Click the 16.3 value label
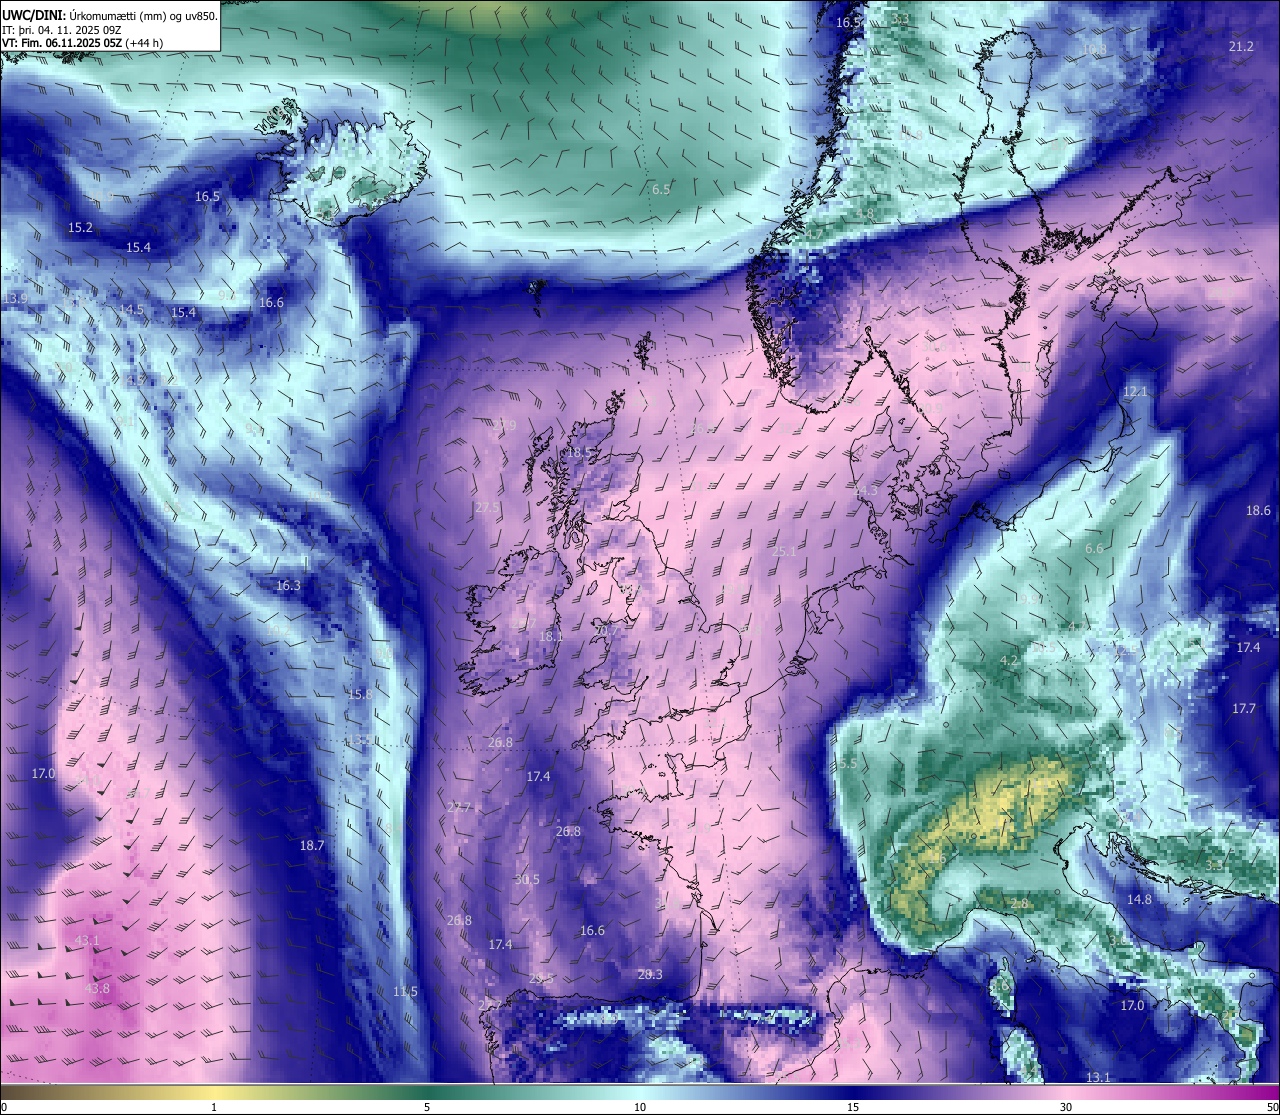This screenshot has width=1280, height=1115. tap(288, 586)
